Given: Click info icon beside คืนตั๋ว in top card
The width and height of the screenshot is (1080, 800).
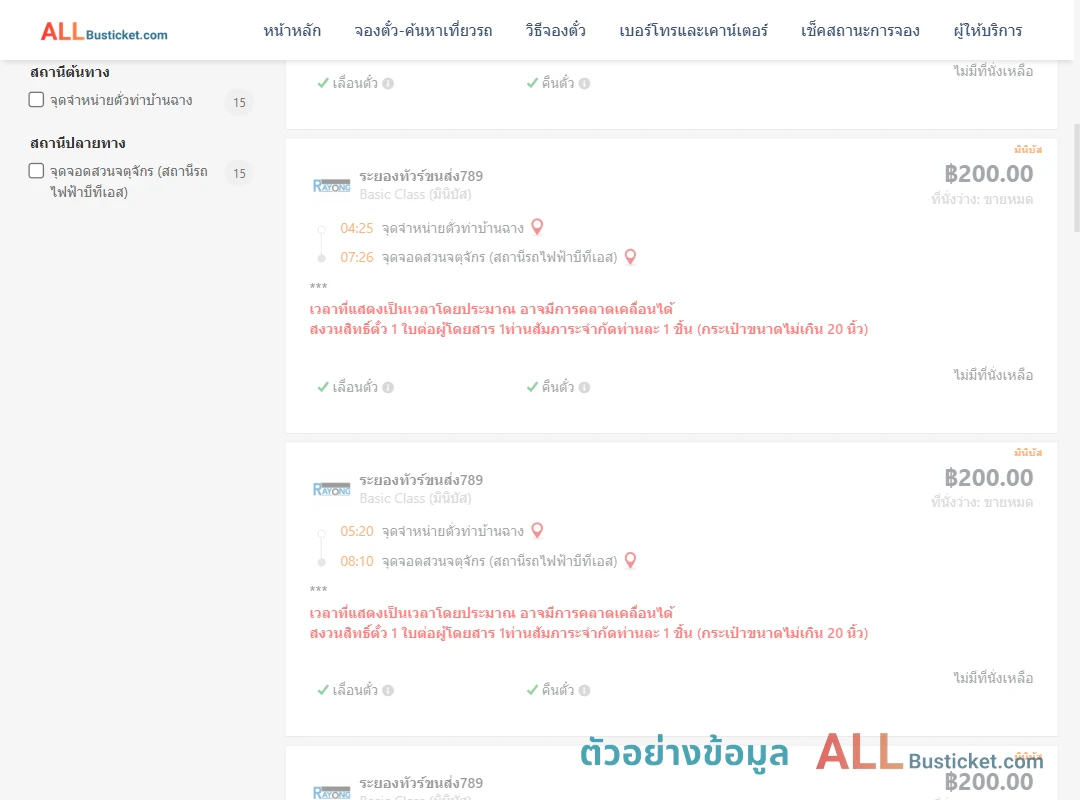Looking at the screenshot, I should pyautogui.click(x=584, y=83).
